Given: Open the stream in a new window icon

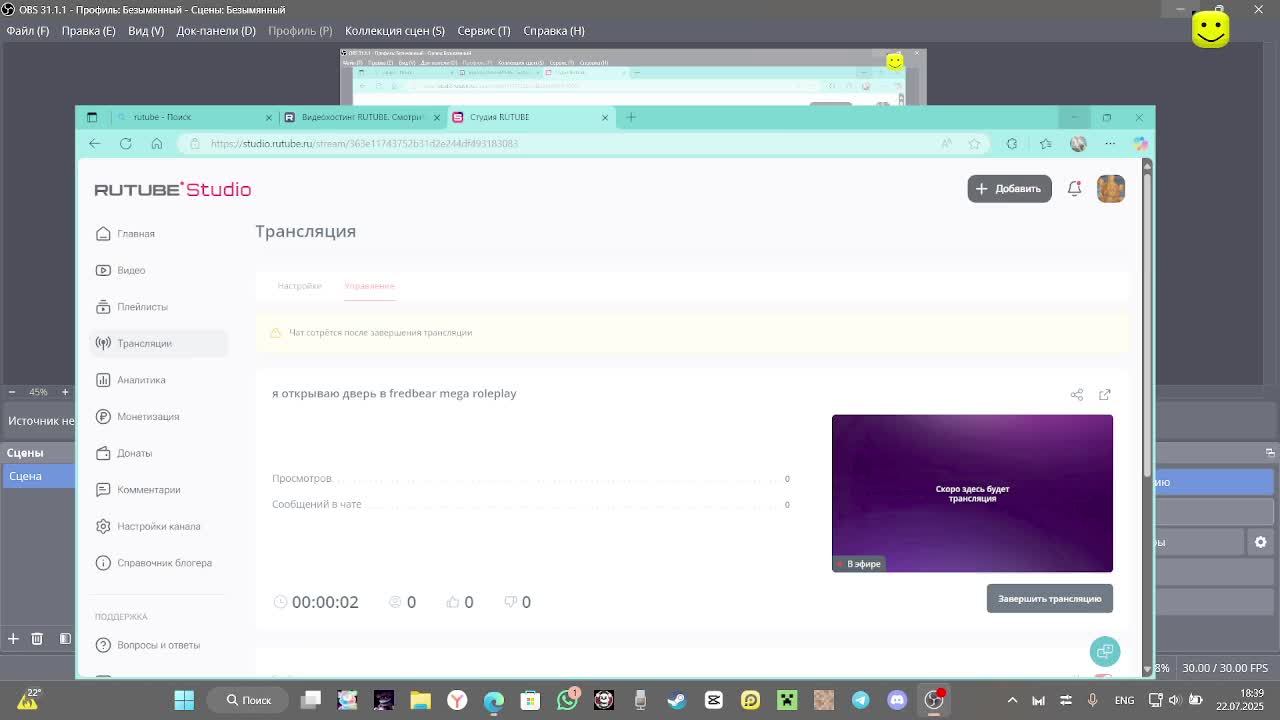Looking at the screenshot, I should [1105, 394].
